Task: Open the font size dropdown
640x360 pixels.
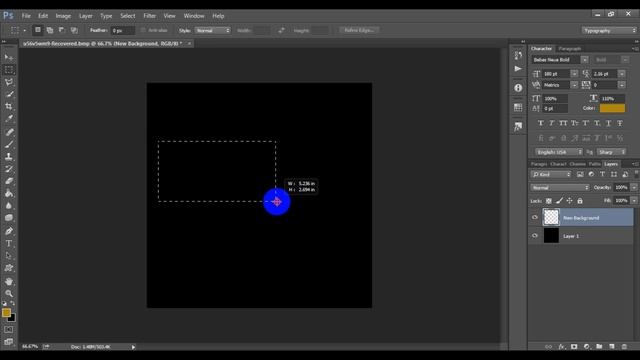Action: (574, 73)
